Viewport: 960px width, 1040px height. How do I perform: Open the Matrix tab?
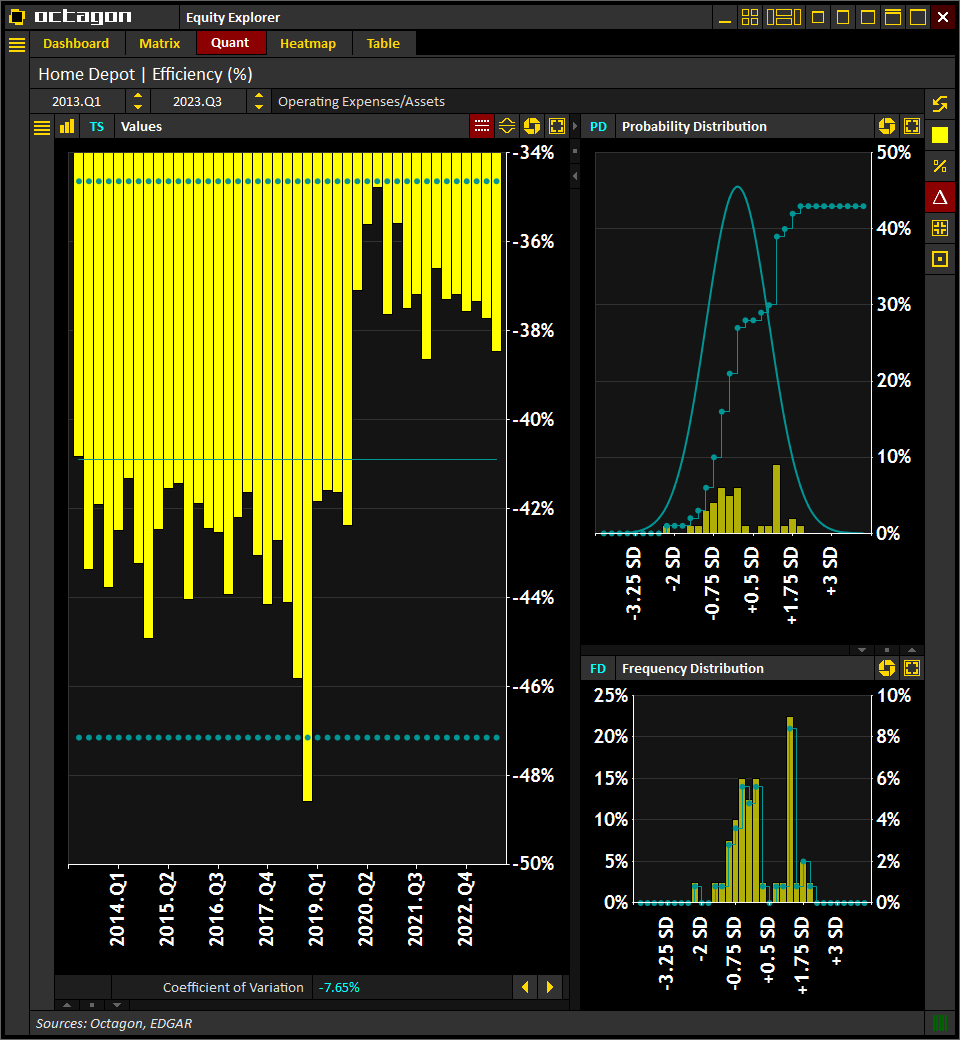click(159, 43)
